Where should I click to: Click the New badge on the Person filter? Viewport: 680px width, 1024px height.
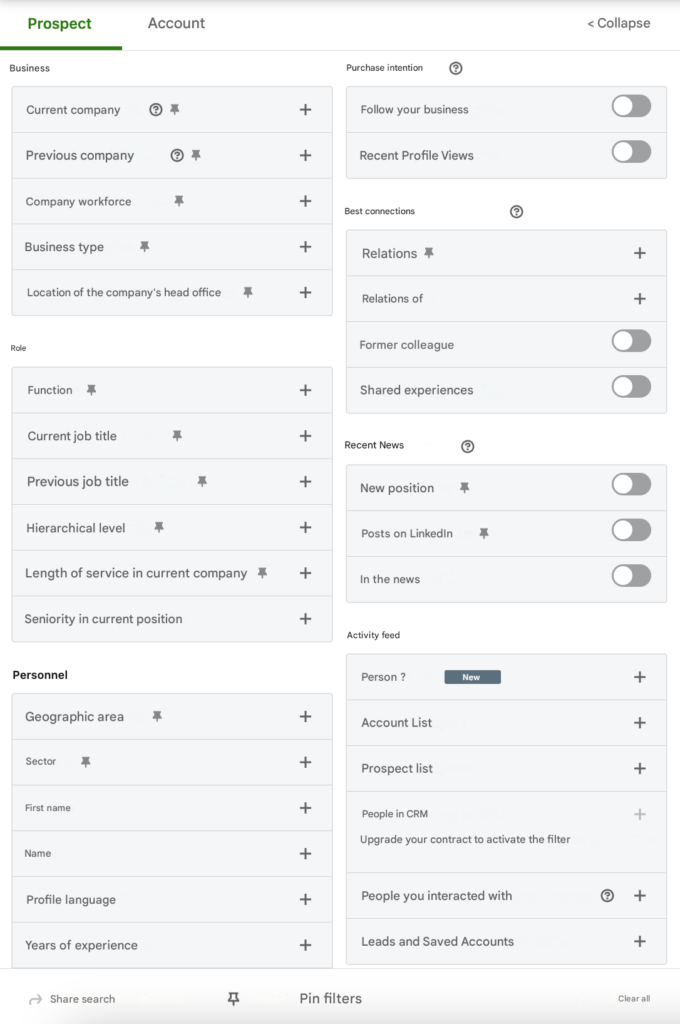472,677
